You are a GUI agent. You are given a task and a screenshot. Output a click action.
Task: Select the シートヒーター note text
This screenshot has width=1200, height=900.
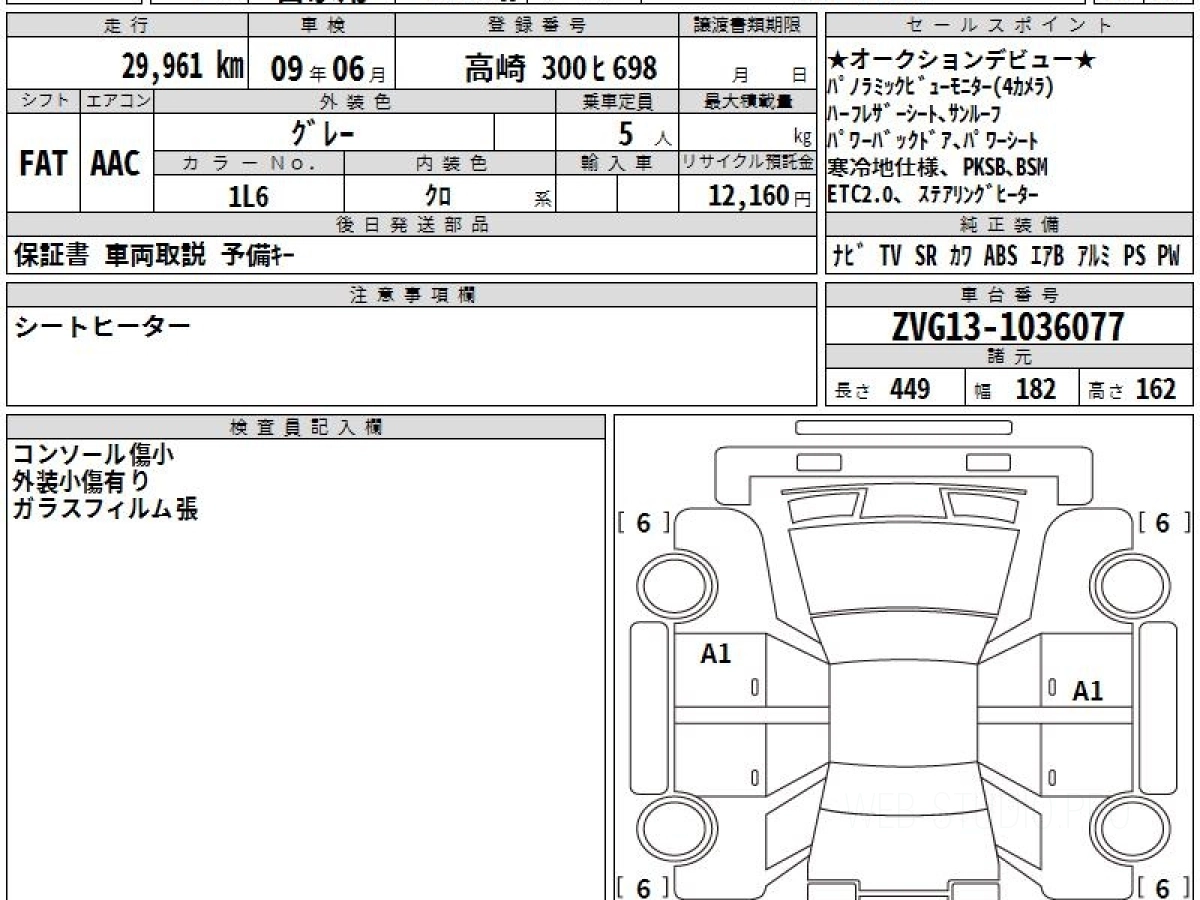tap(102, 326)
